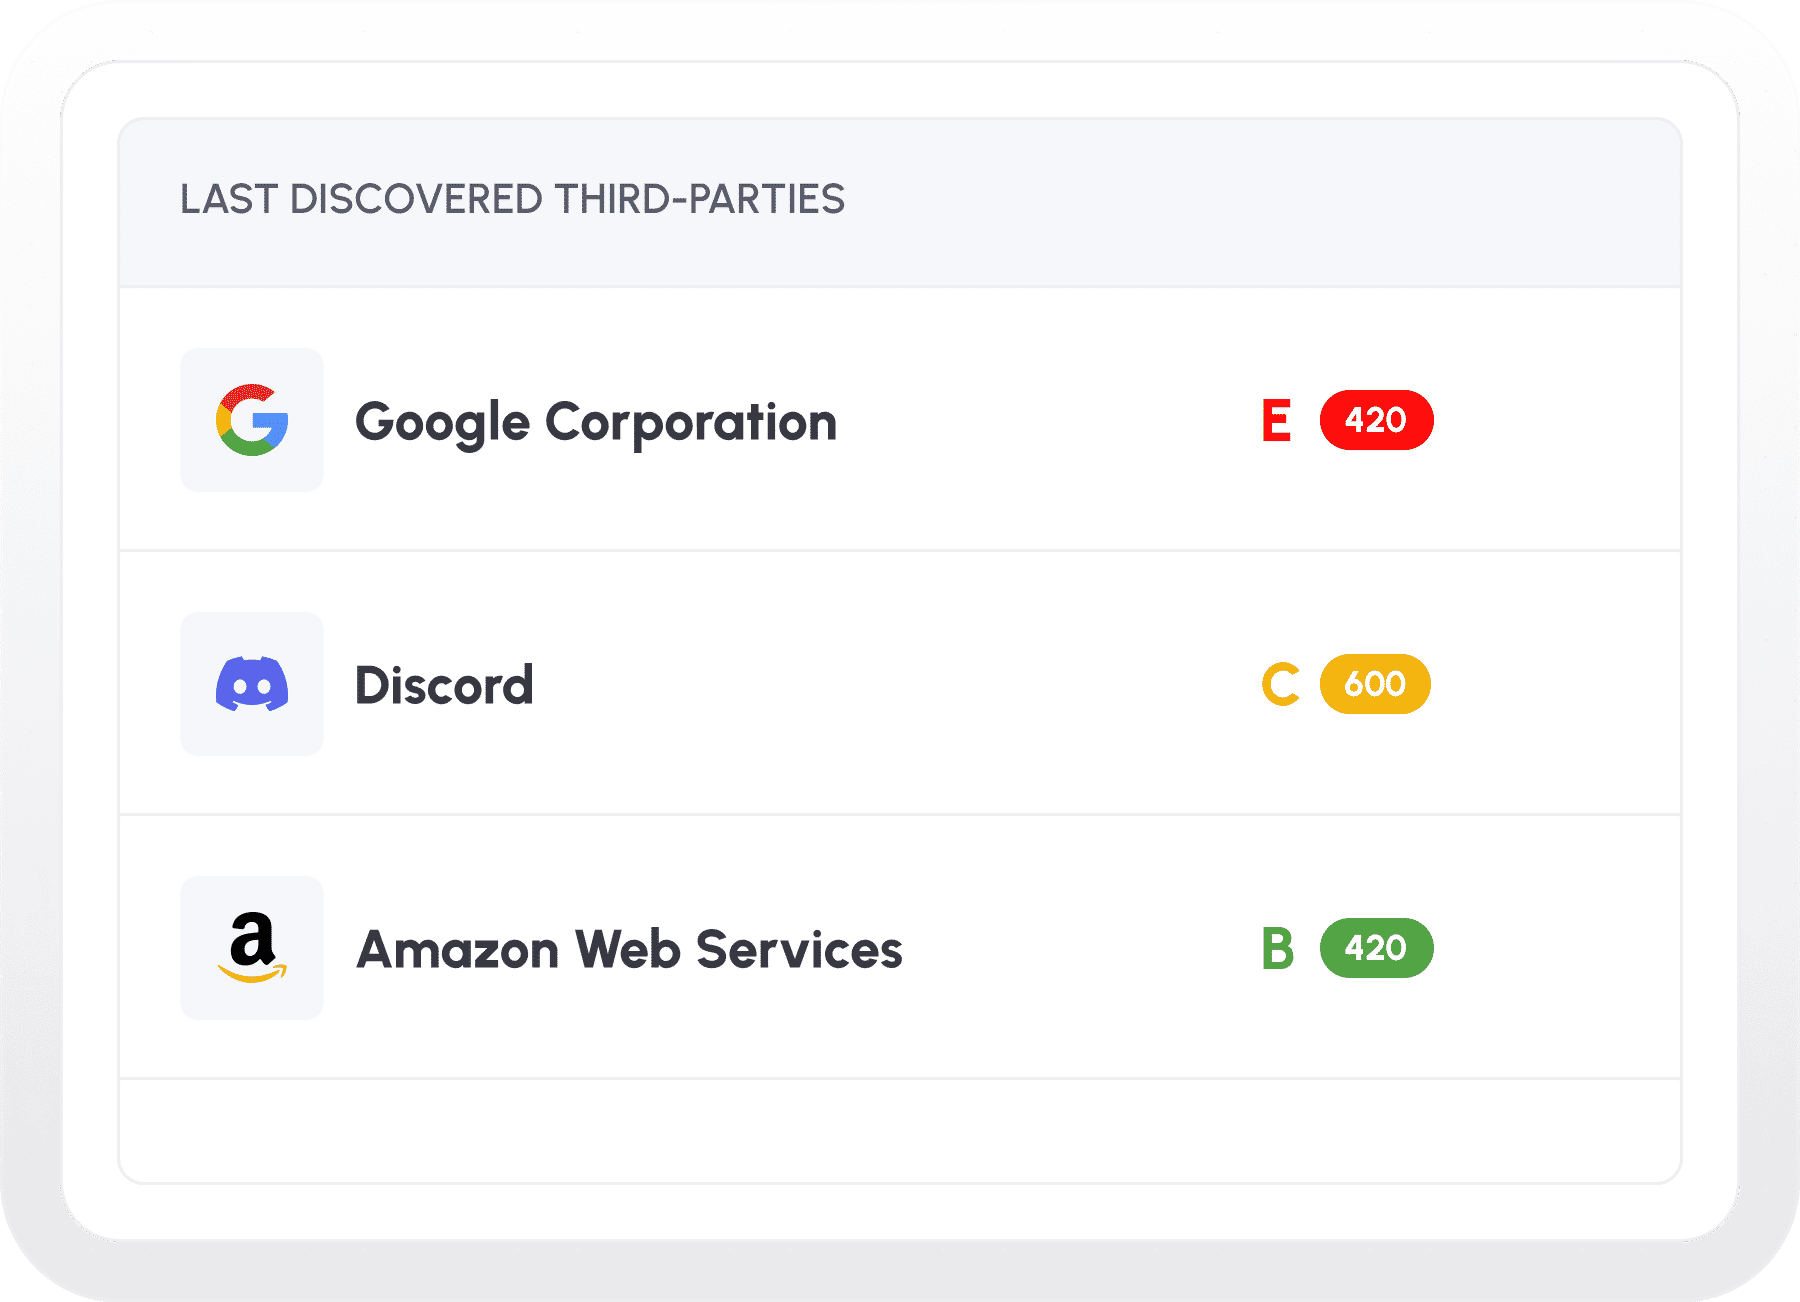Click the green B grade letter
The height and width of the screenshot is (1302, 1800).
click(1278, 948)
